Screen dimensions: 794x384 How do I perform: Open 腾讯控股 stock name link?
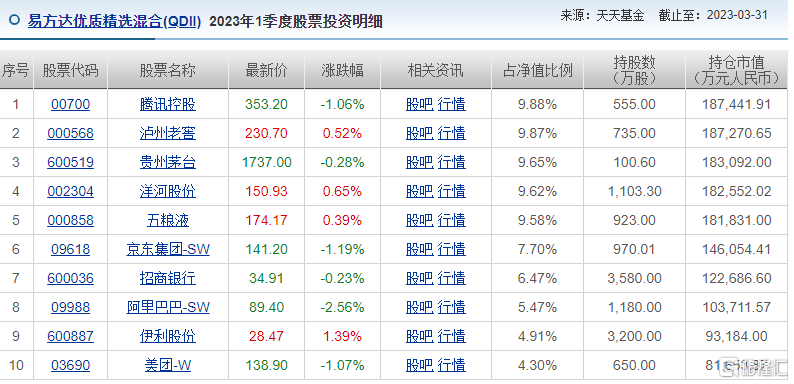(x=168, y=104)
